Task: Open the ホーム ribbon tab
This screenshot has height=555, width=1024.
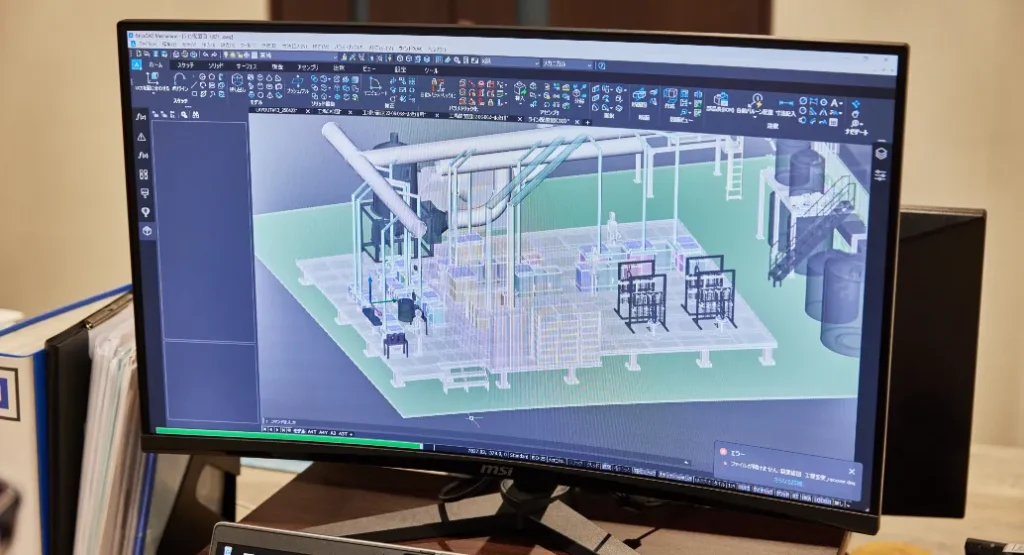Action: pos(156,65)
